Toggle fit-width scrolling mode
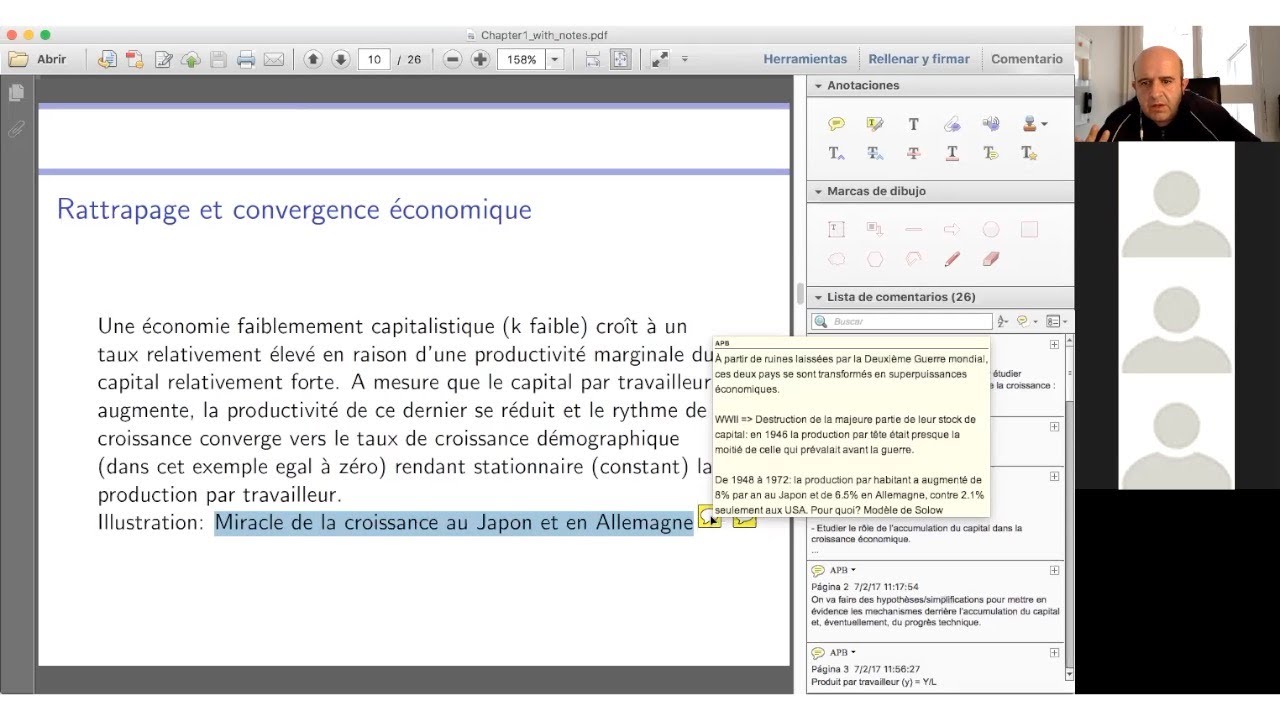The image size is (1280, 720). pyautogui.click(x=593, y=59)
